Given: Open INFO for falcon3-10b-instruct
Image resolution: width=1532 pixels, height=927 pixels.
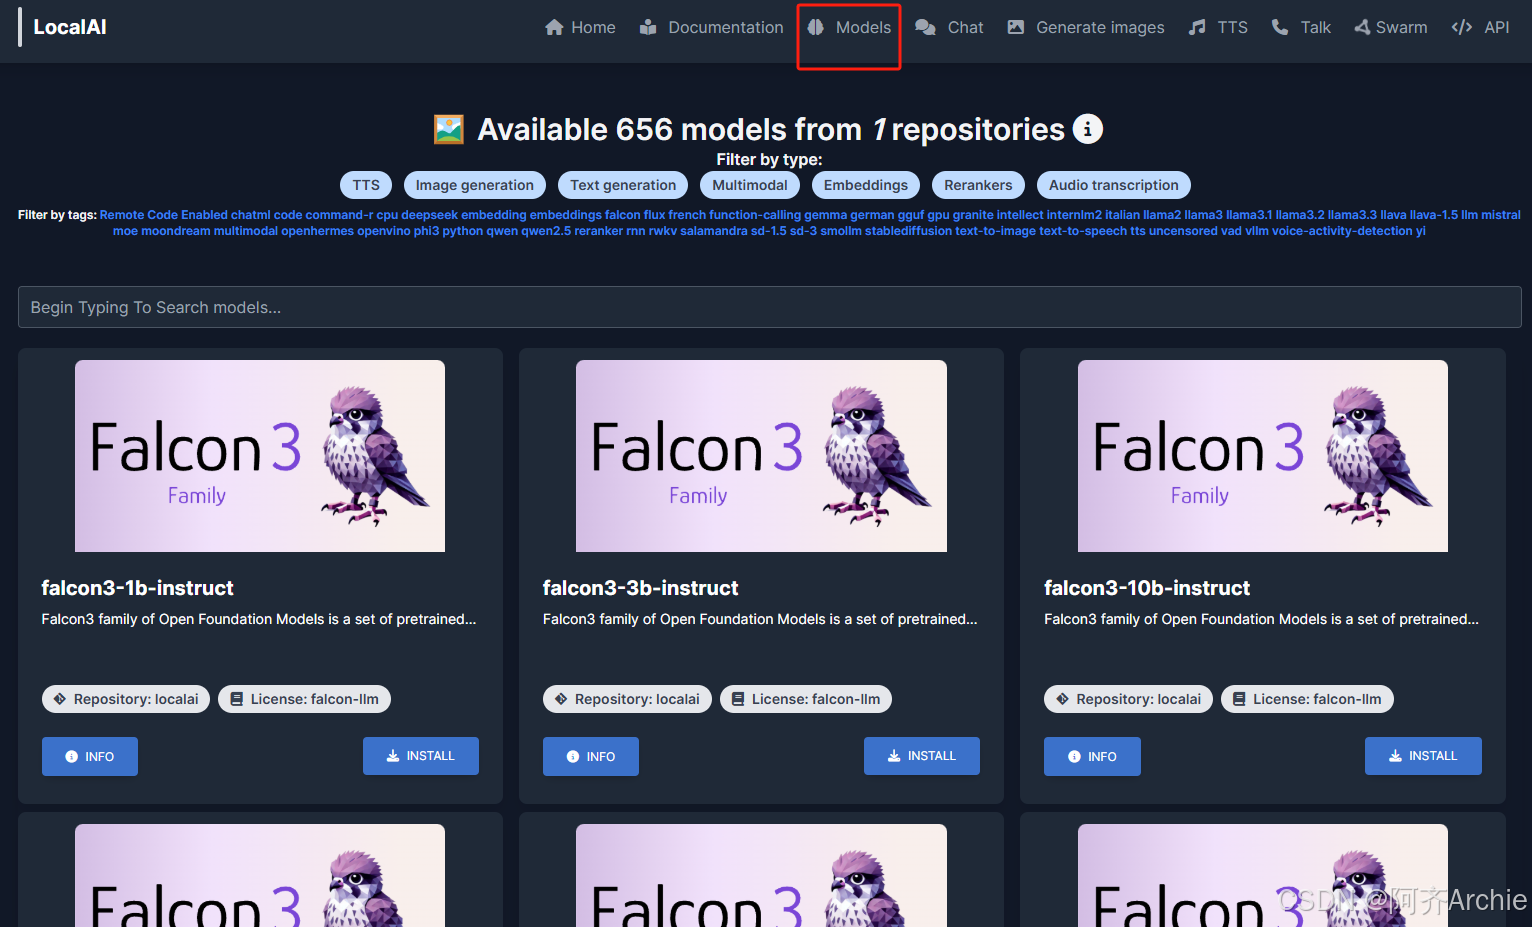Looking at the screenshot, I should pyautogui.click(x=1092, y=756).
